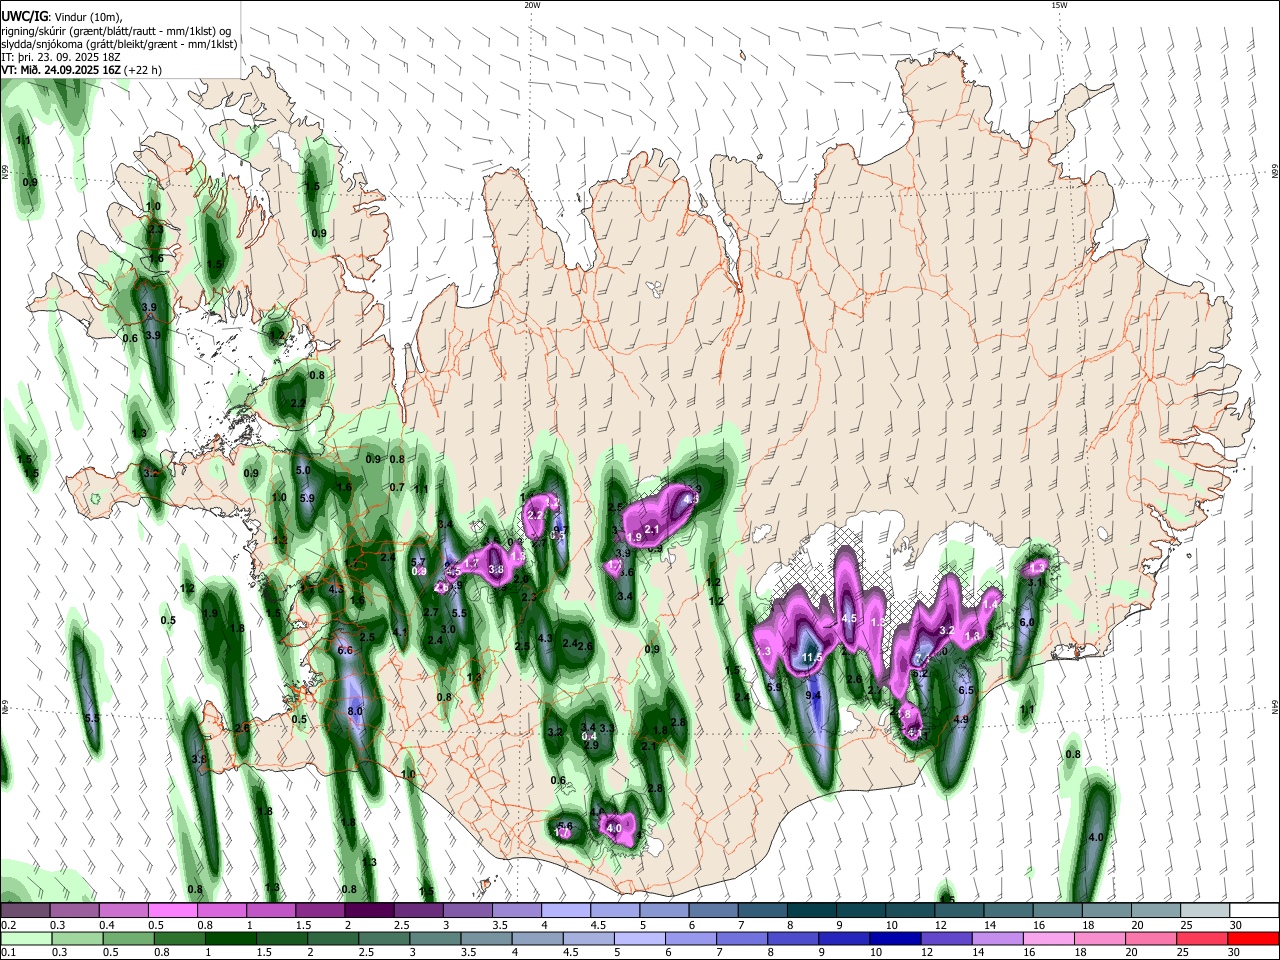Click the '0.1' label on the lower scale
The width and height of the screenshot is (1280, 960).
(x=8, y=953)
